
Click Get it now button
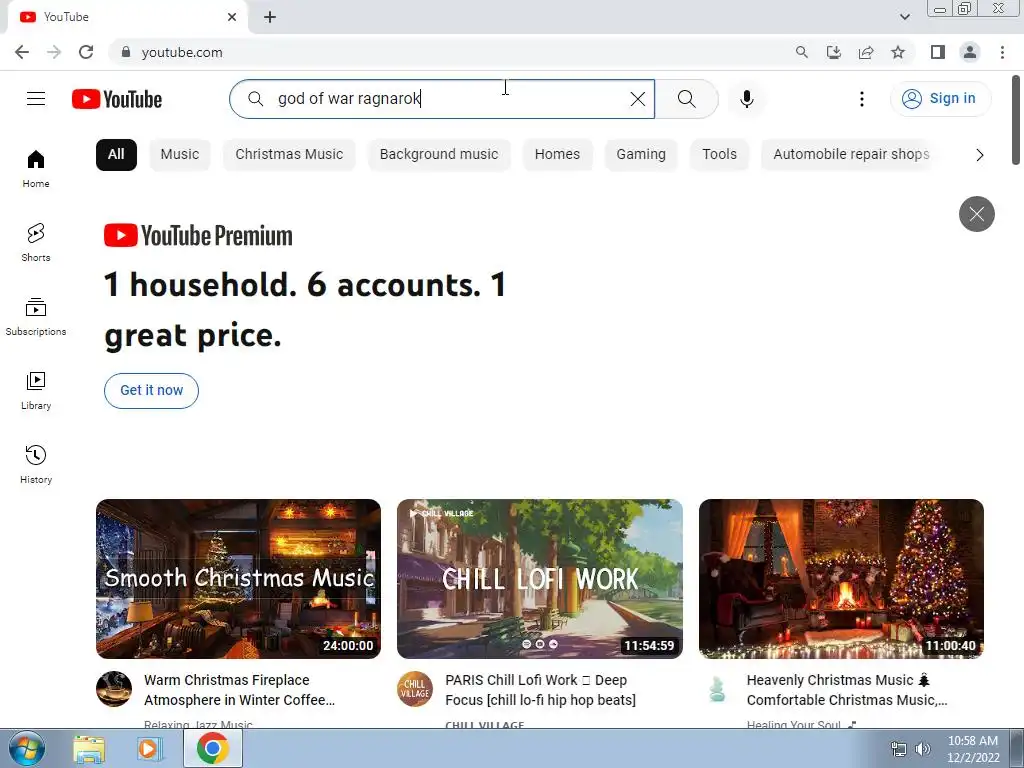click(x=152, y=391)
